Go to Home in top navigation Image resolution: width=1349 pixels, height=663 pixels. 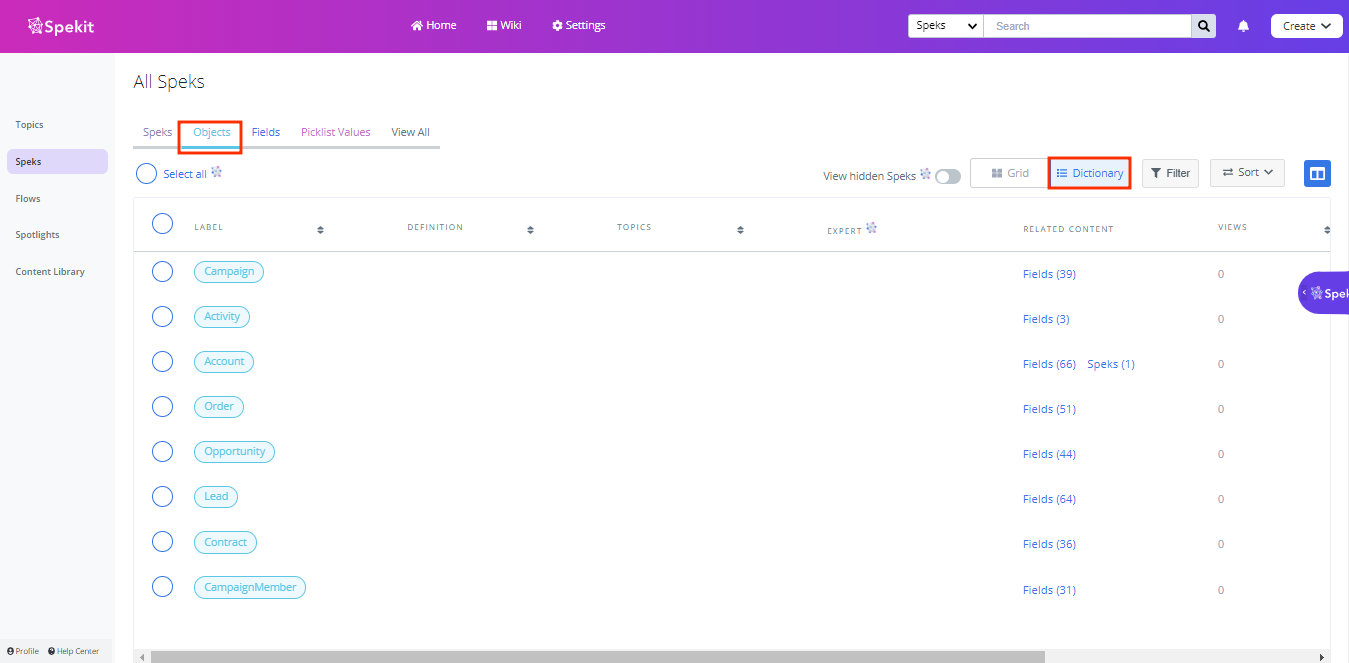point(434,26)
